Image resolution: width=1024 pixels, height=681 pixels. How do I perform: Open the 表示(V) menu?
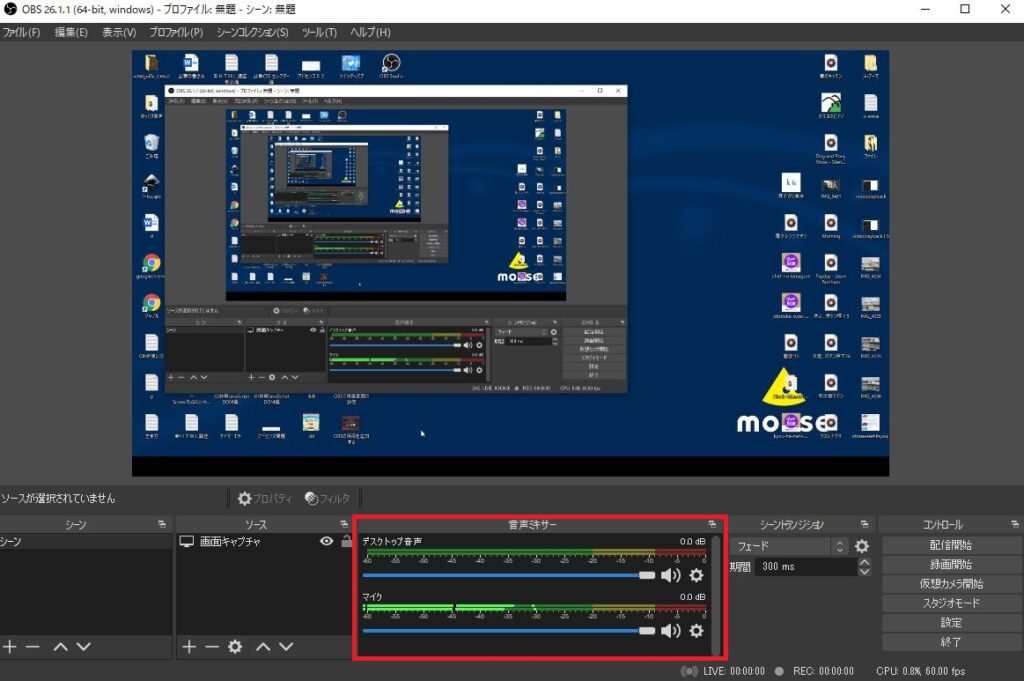coord(117,32)
